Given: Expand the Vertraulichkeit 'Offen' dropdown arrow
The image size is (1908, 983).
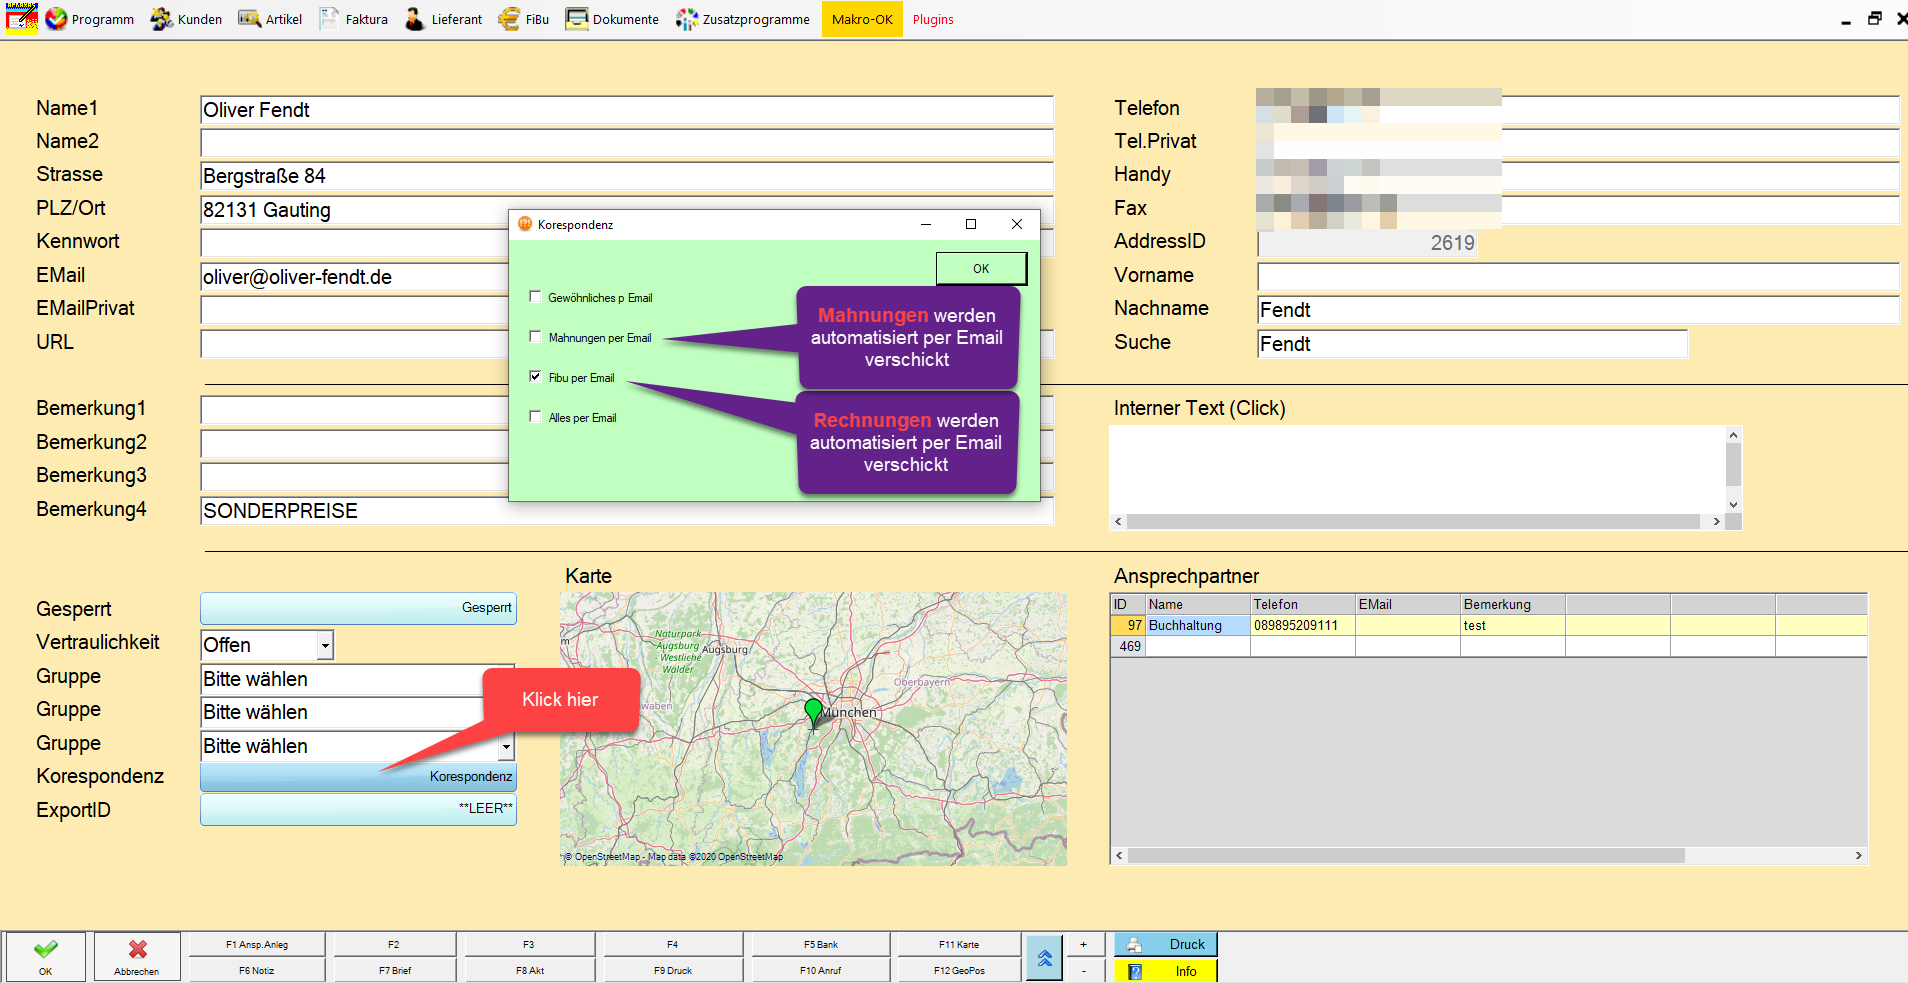Looking at the screenshot, I should pyautogui.click(x=325, y=646).
